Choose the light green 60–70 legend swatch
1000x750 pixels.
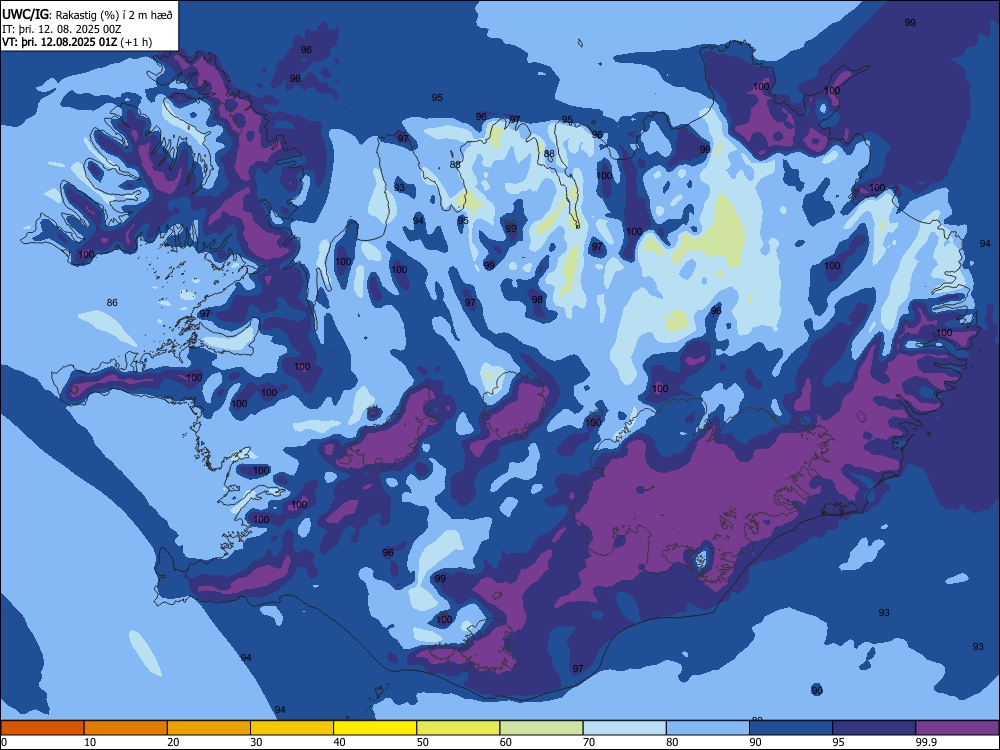click(541, 728)
